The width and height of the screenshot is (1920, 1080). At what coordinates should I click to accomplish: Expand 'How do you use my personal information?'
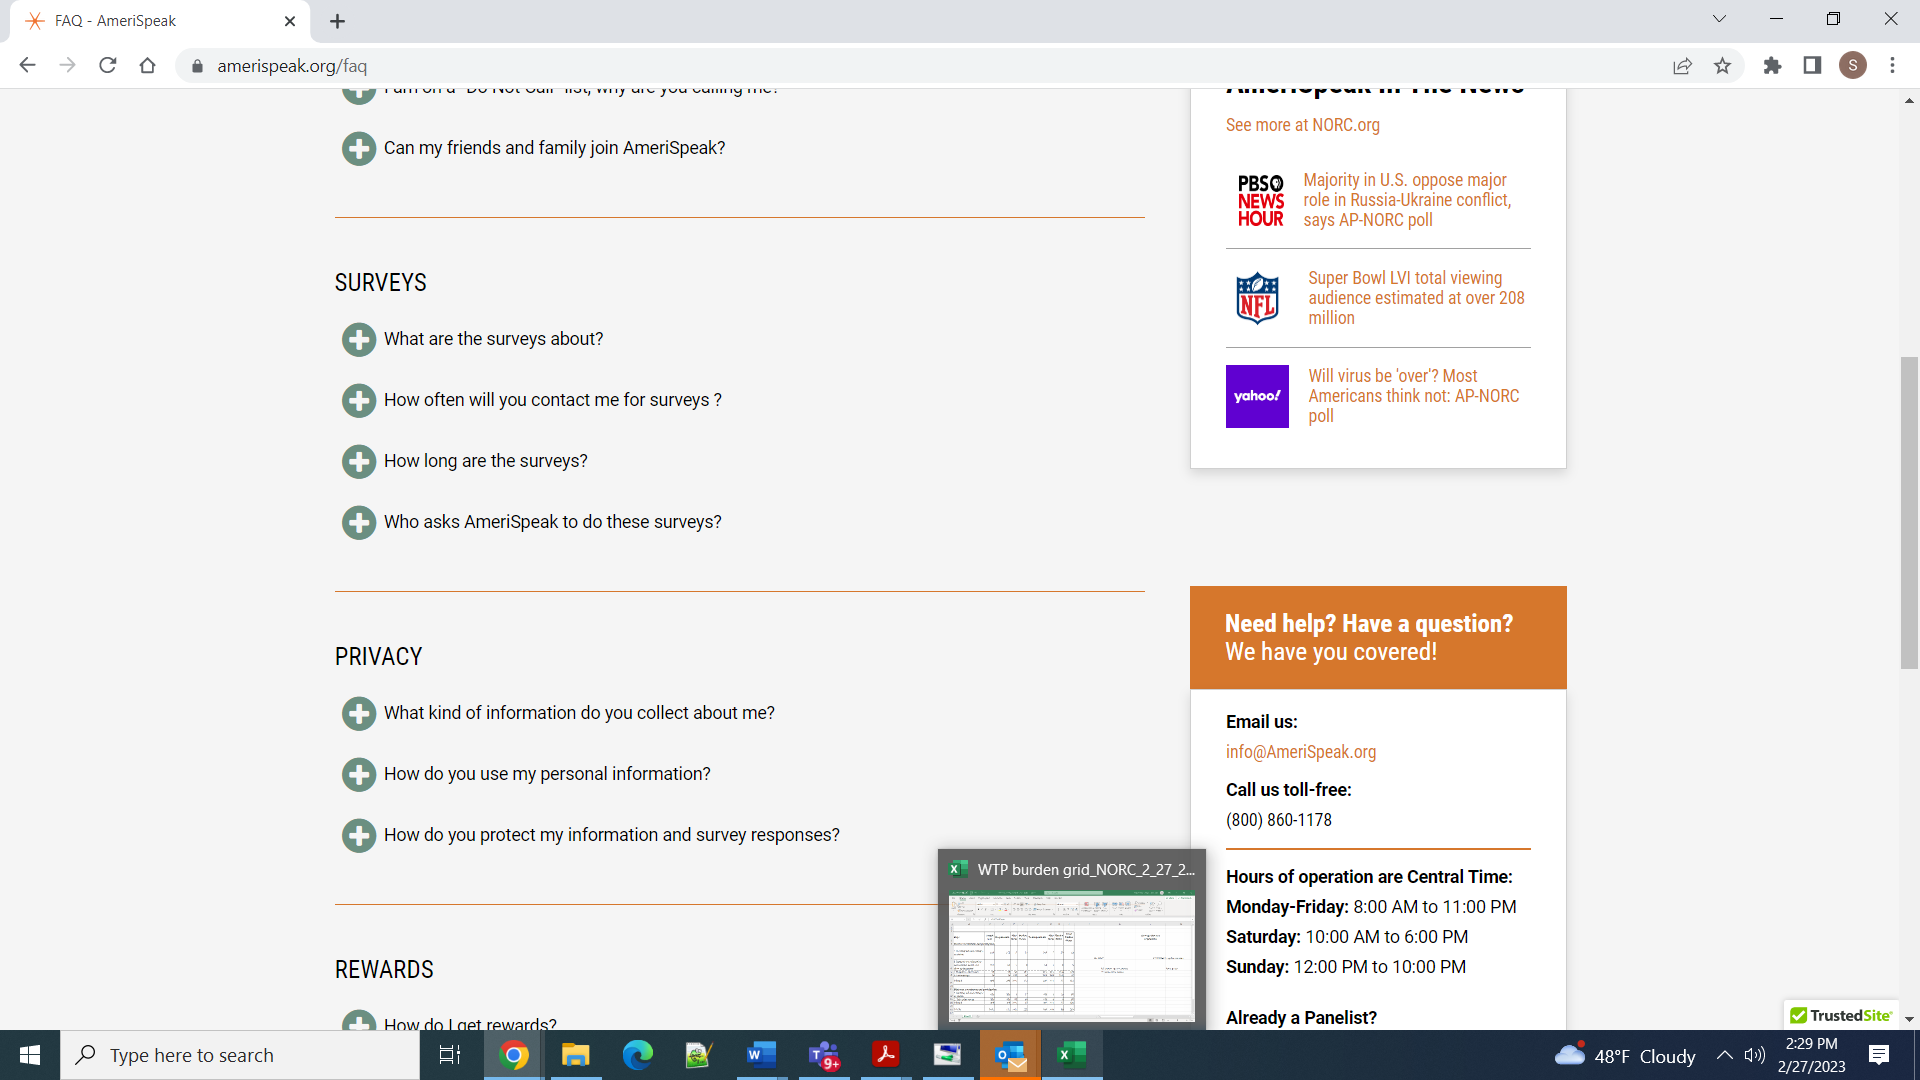[358, 774]
